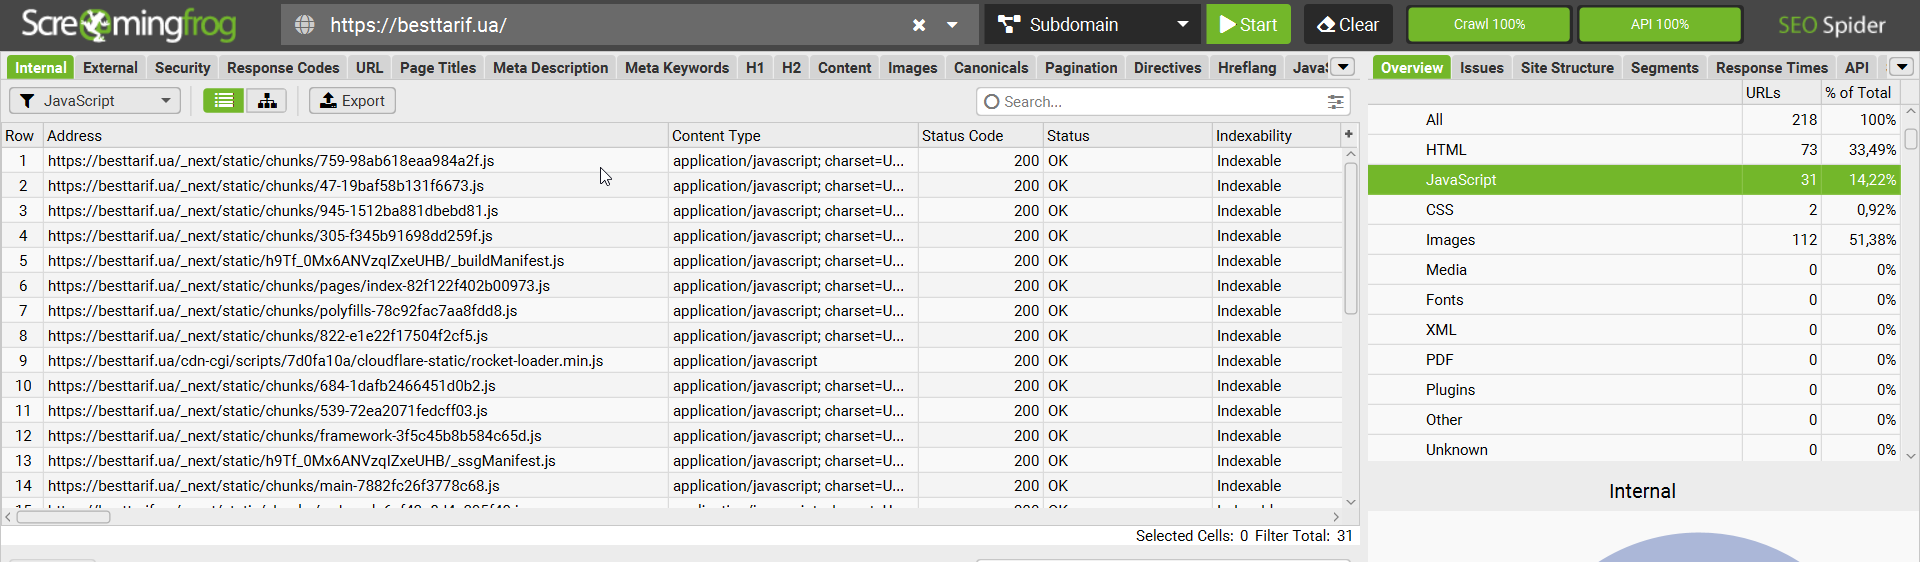Click the Crawl 100% progress bar
This screenshot has width=1920, height=562.
point(1489,24)
